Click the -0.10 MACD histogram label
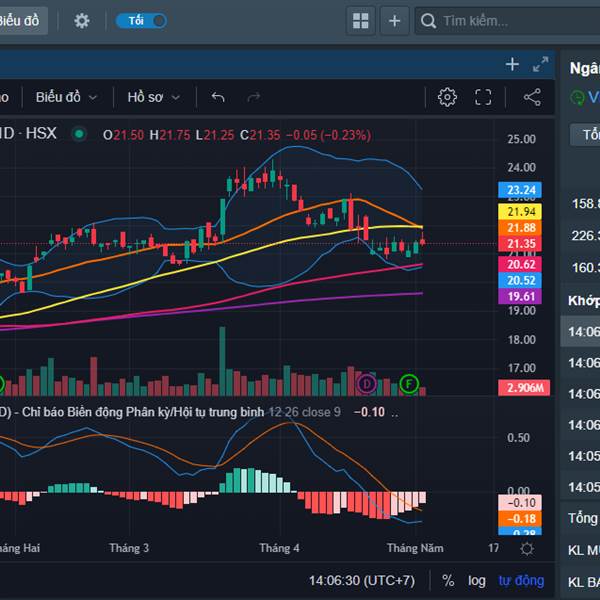The width and height of the screenshot is (600, 600). coord(520,502)
